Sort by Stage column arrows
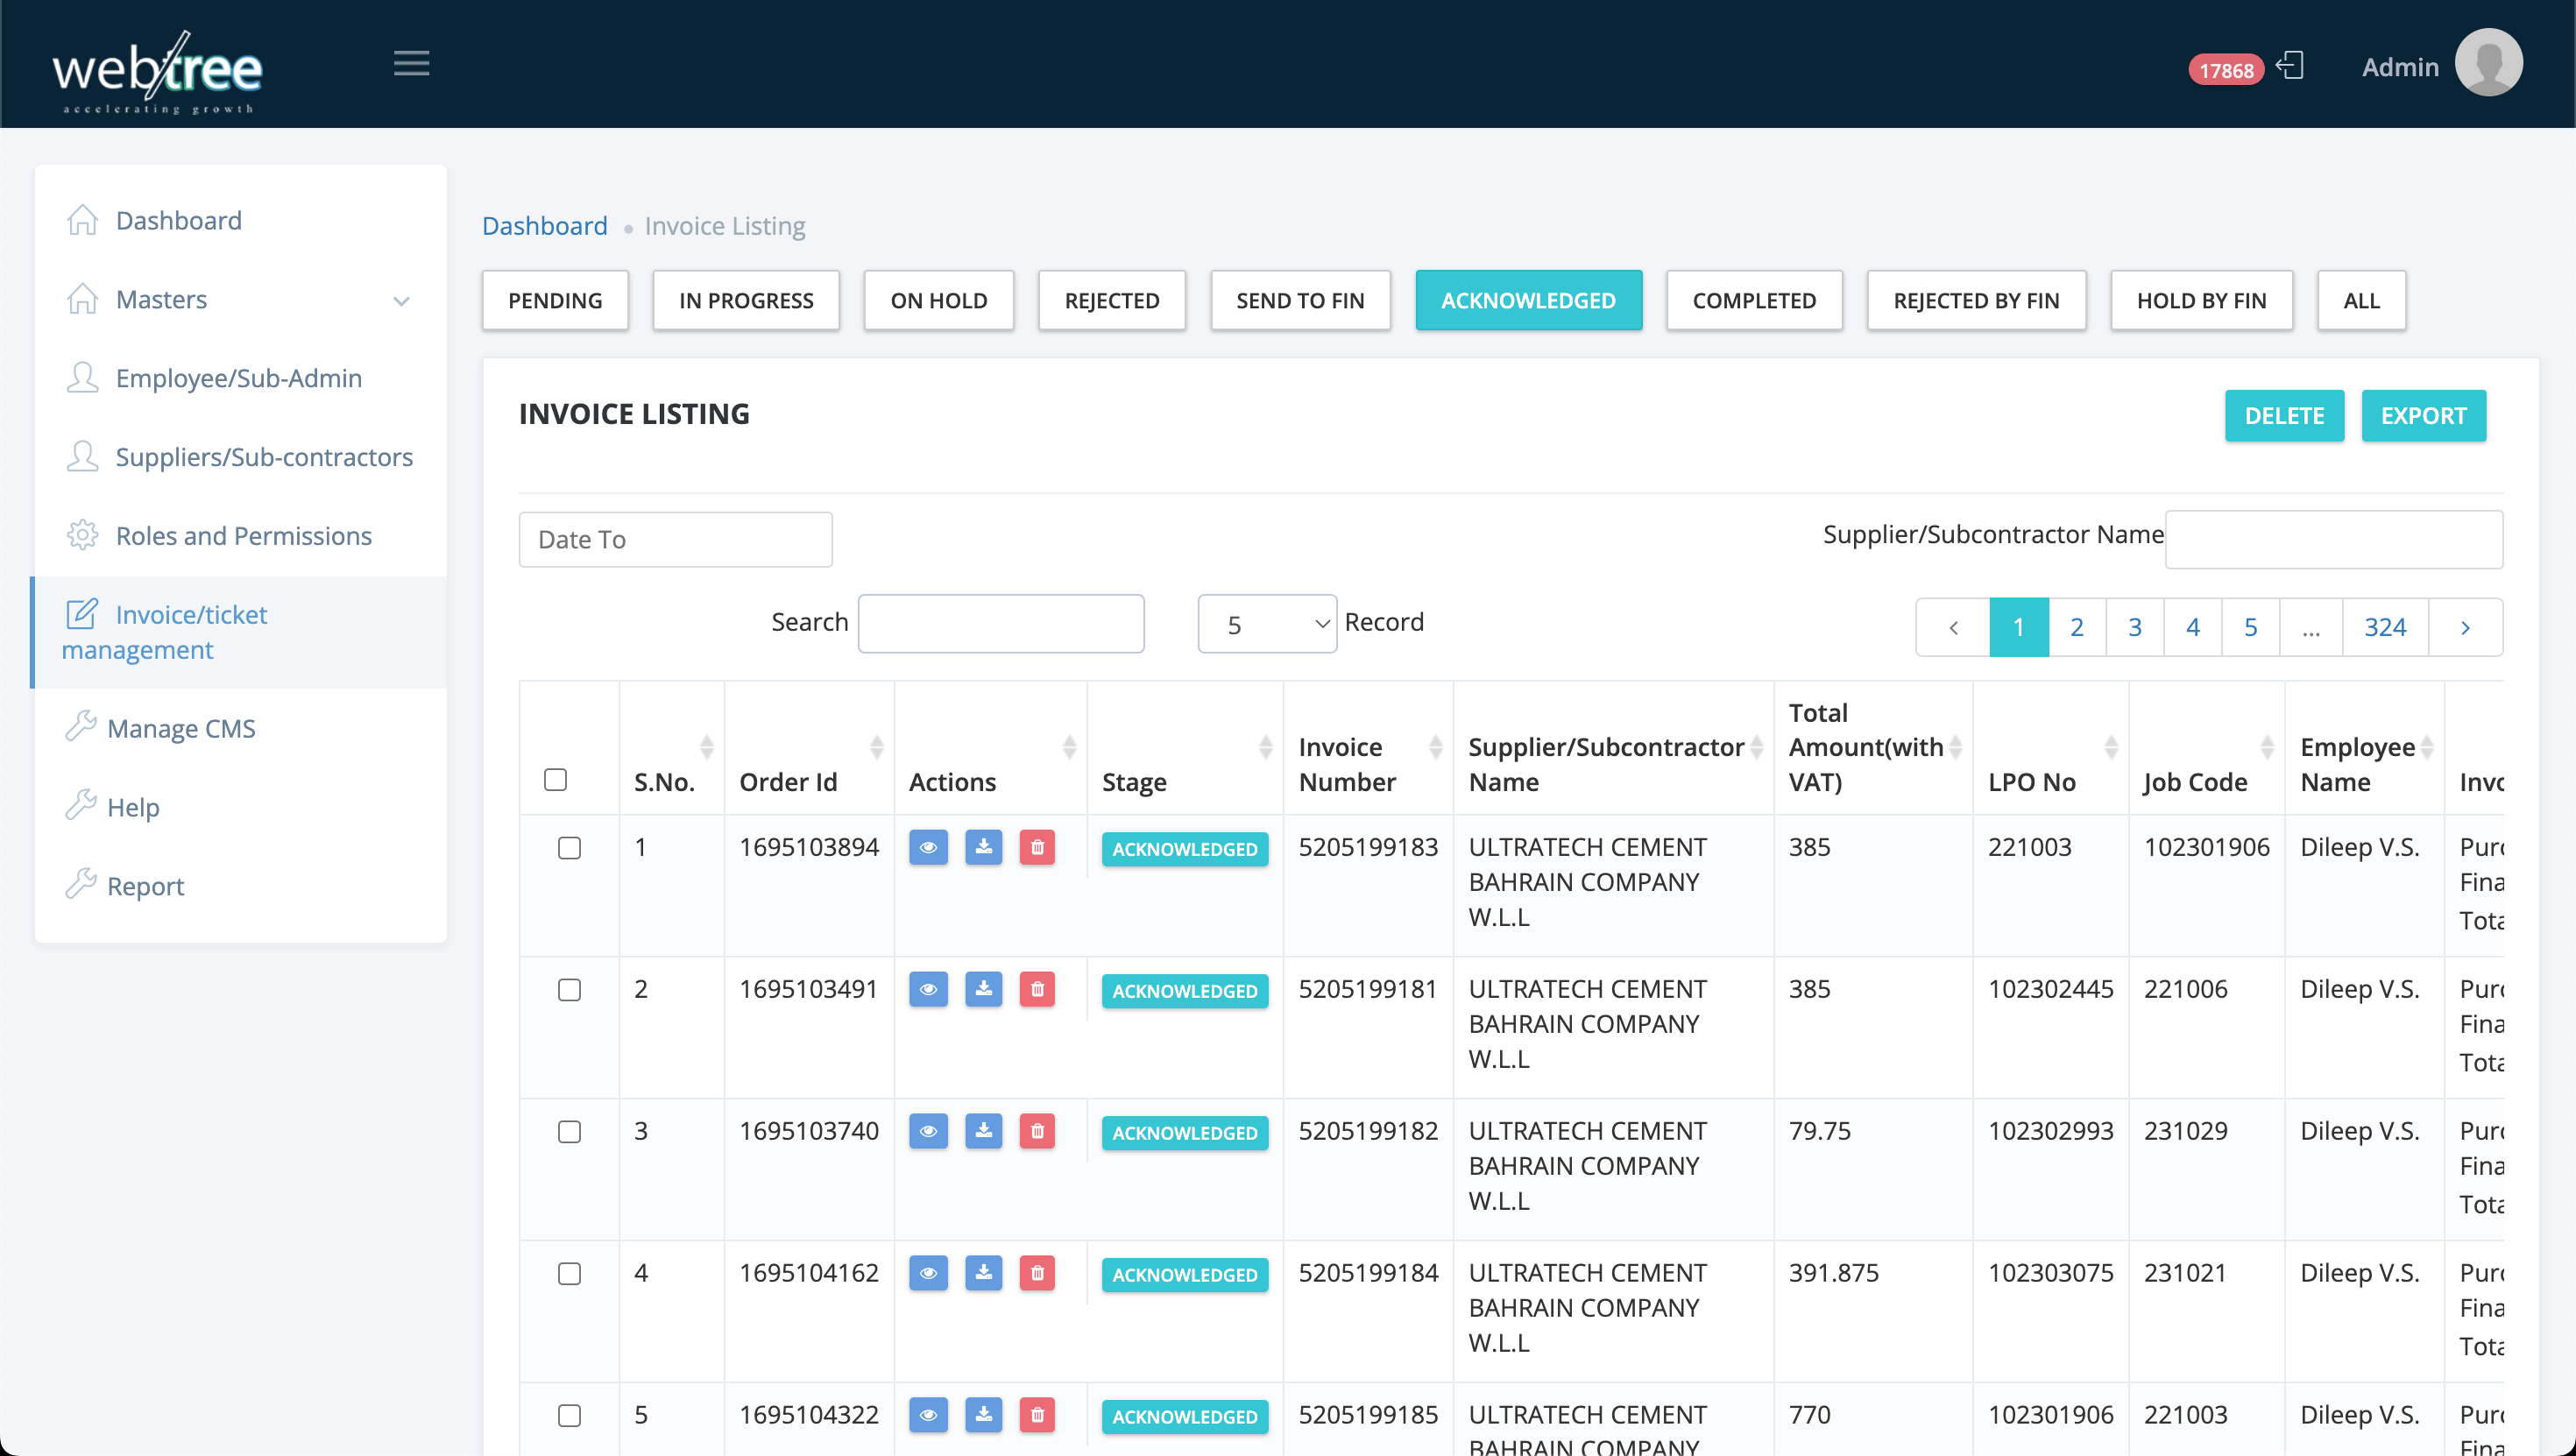2576x1456 pixels. (x=1265, y=747)
